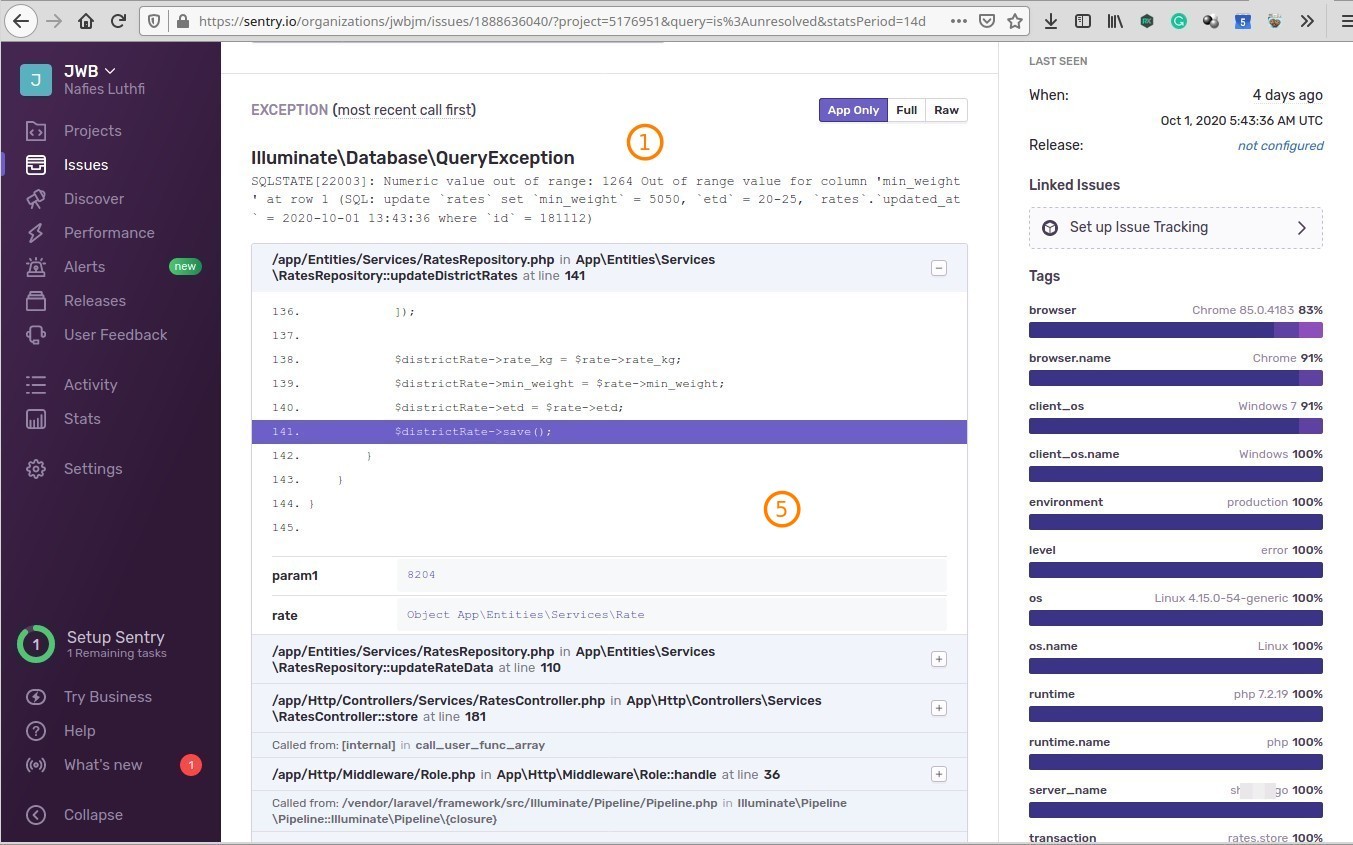Open Stats chart icon
The height and width of the screenshot is (845, 1353).
(36, 419)
